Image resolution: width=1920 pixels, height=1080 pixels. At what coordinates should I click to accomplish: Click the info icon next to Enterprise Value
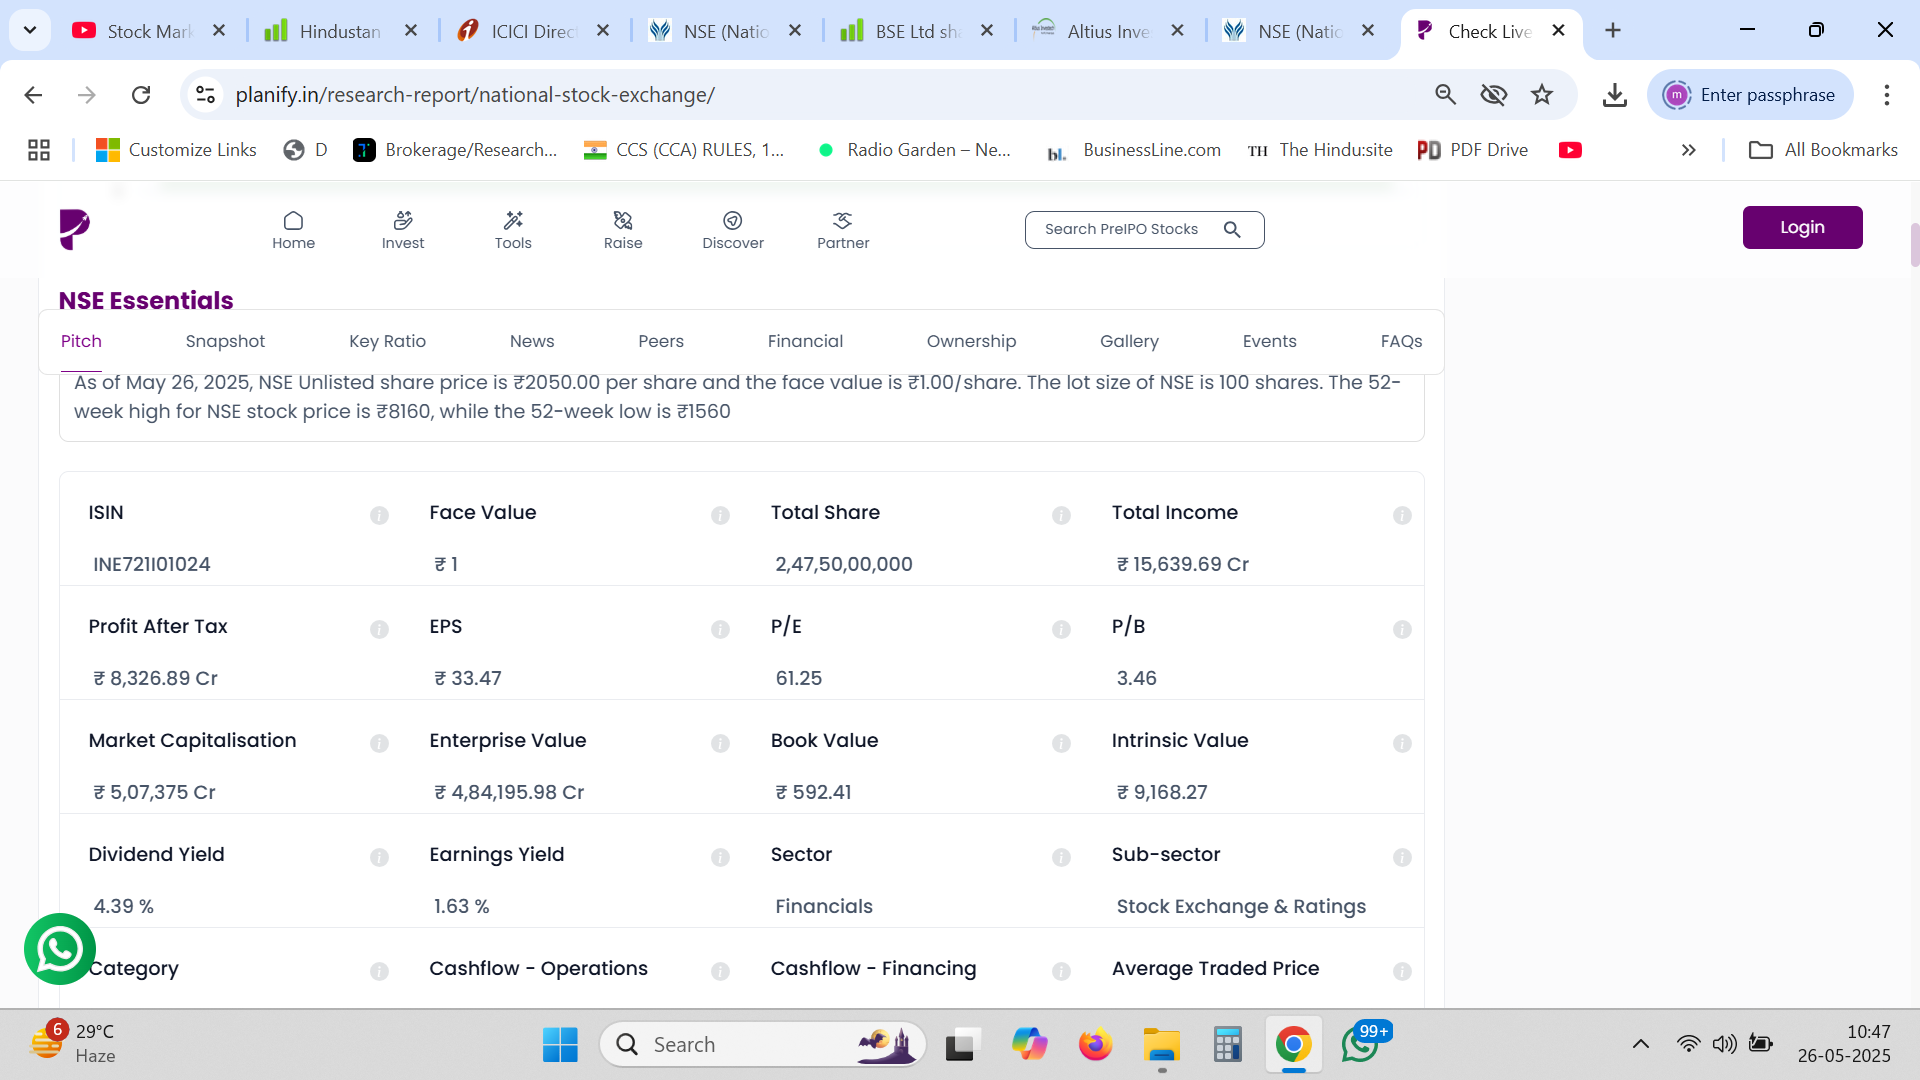coord(720,743)
